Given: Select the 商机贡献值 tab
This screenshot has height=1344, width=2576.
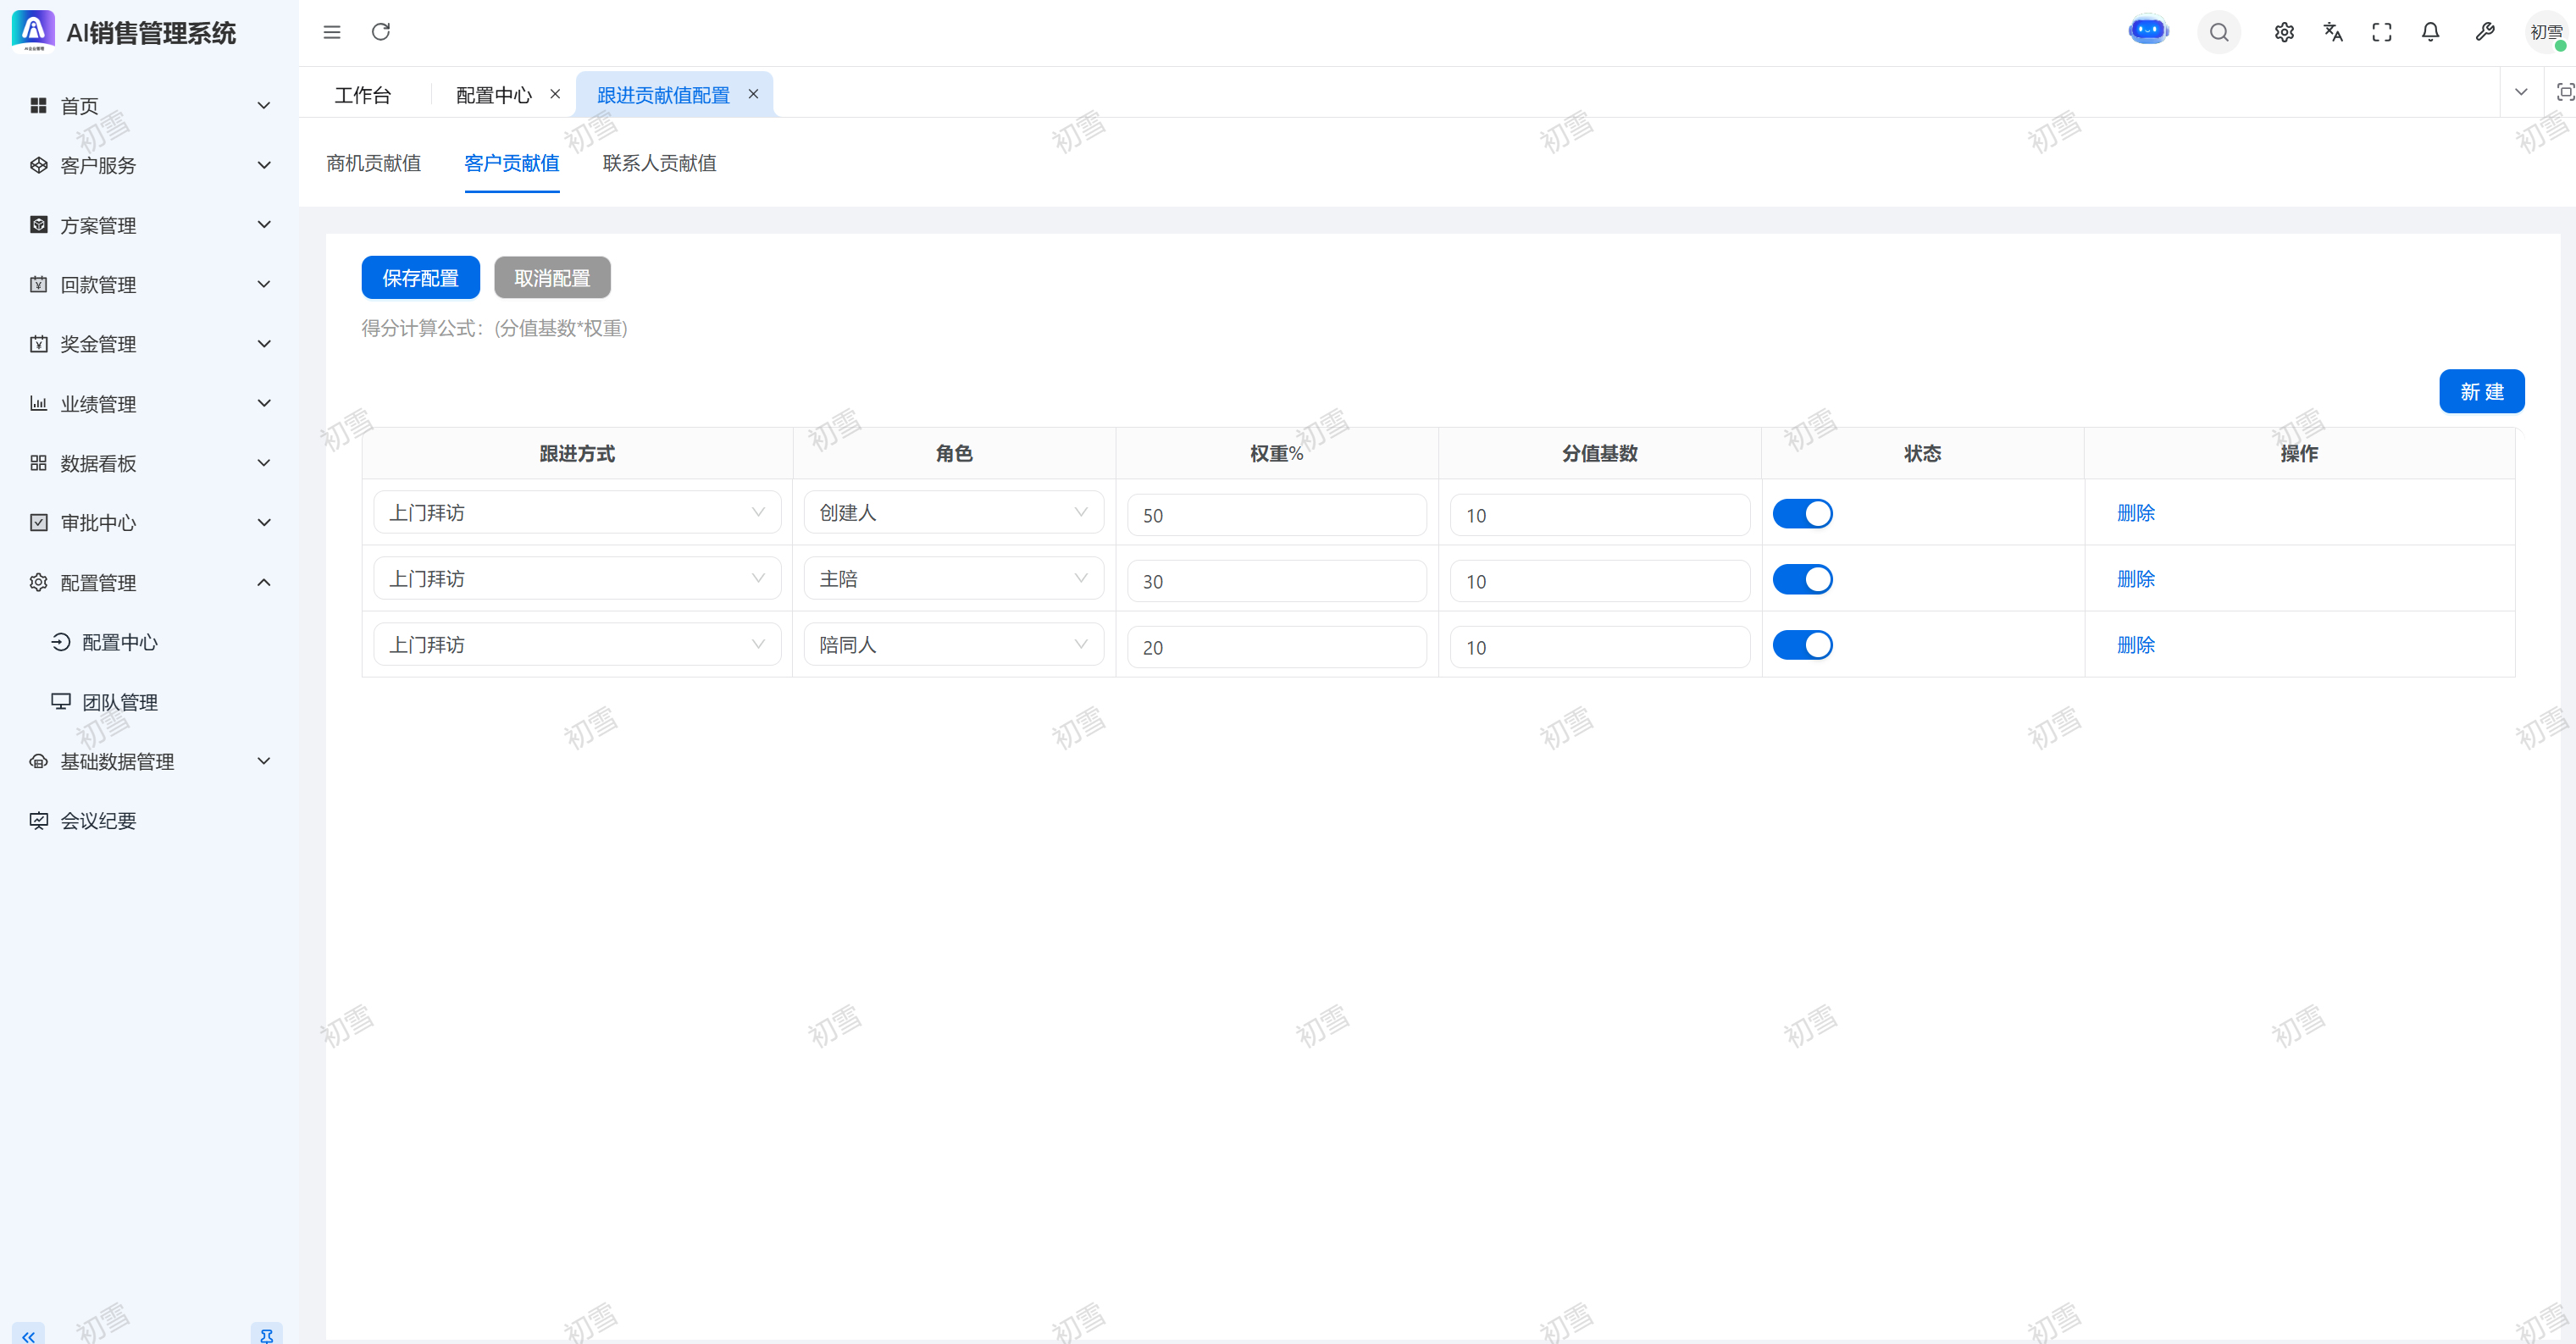Looking at the screenshot, I should coord(373,163).
